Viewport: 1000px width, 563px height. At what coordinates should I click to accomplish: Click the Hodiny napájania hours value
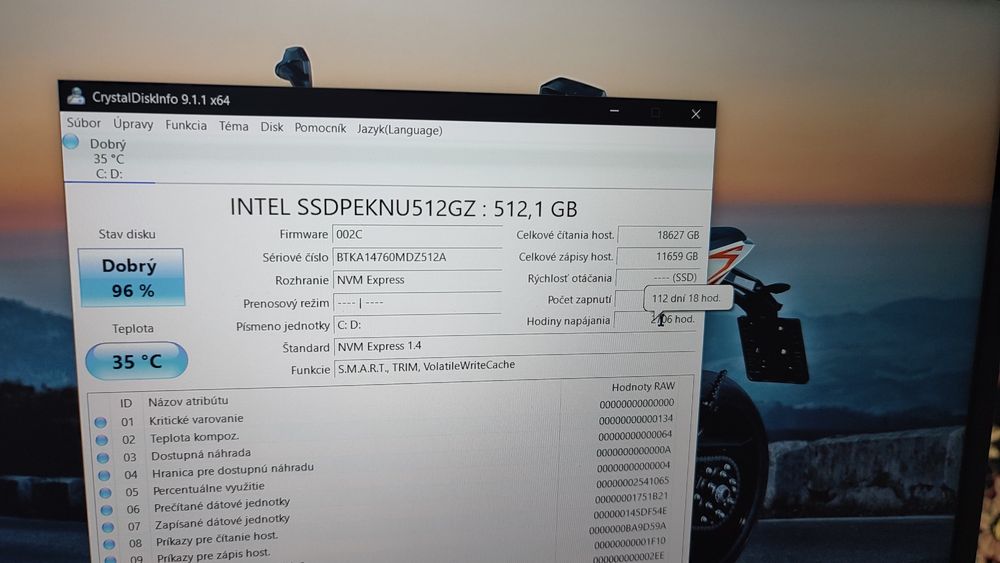coord(656,319)
